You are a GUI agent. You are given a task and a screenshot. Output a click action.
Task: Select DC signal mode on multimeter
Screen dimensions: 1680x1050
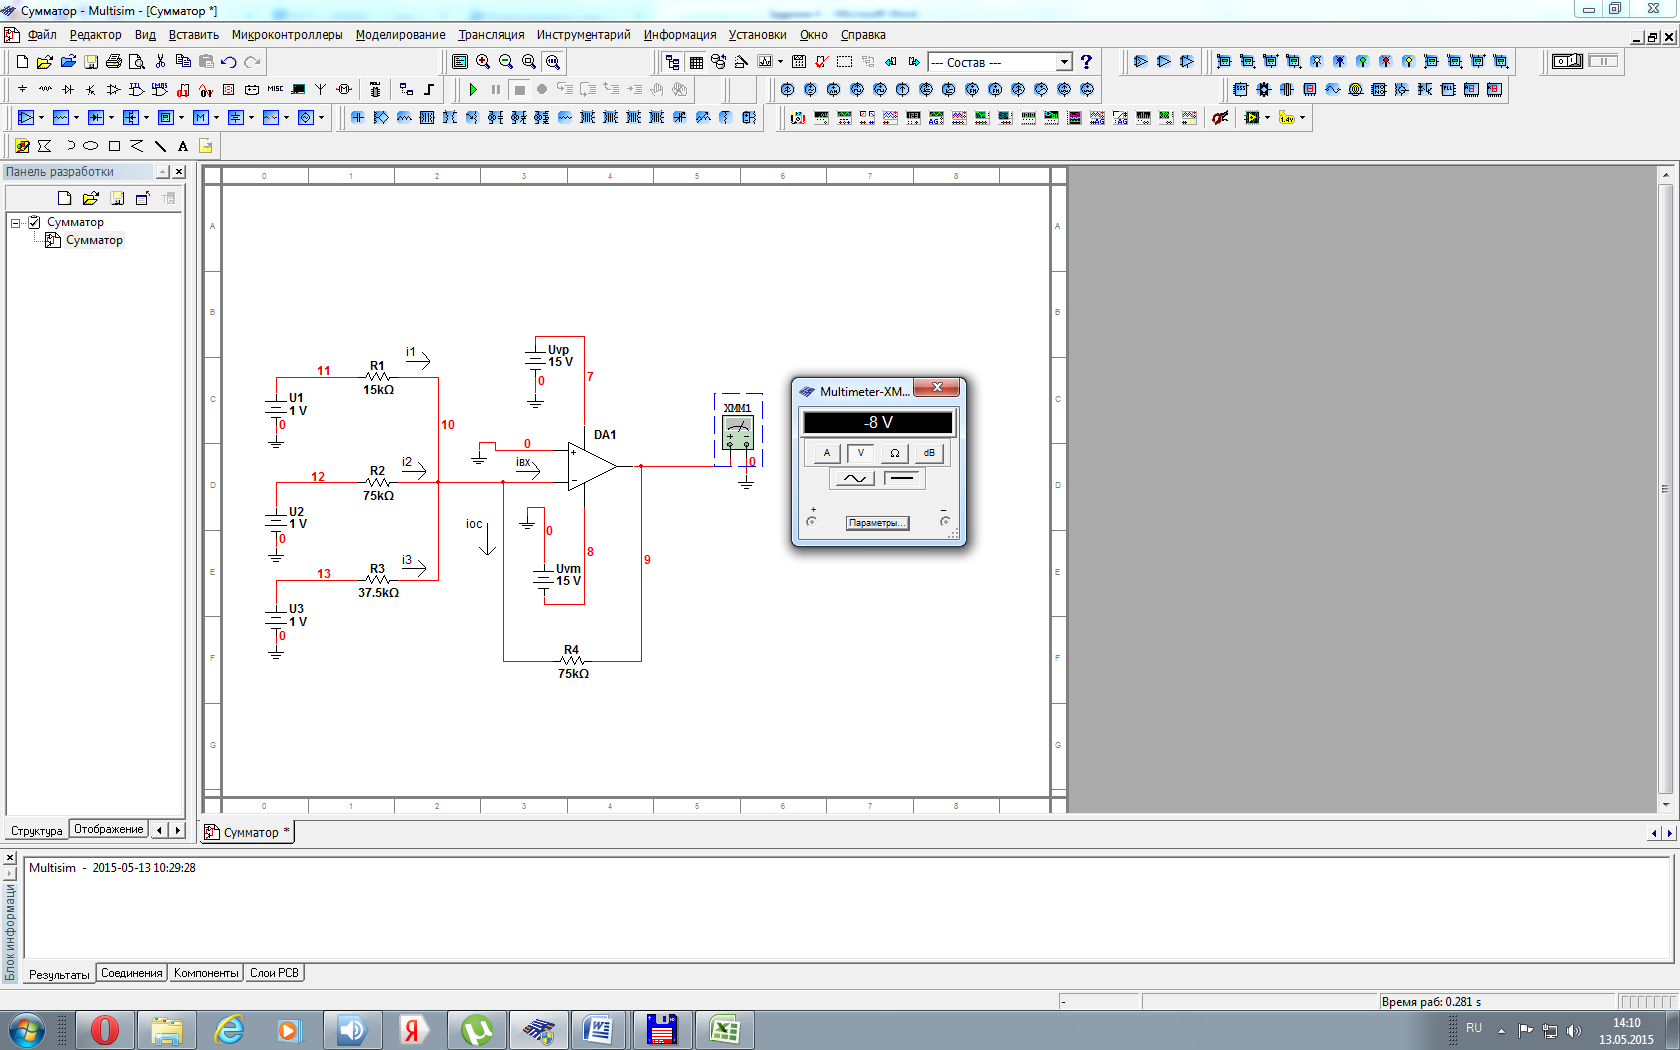(x=902, y=478)
